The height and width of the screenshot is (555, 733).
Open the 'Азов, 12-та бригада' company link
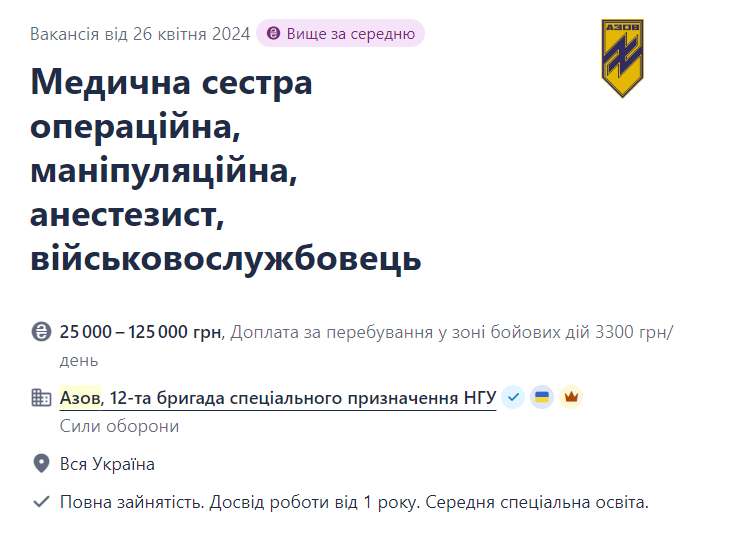point(278,398)
